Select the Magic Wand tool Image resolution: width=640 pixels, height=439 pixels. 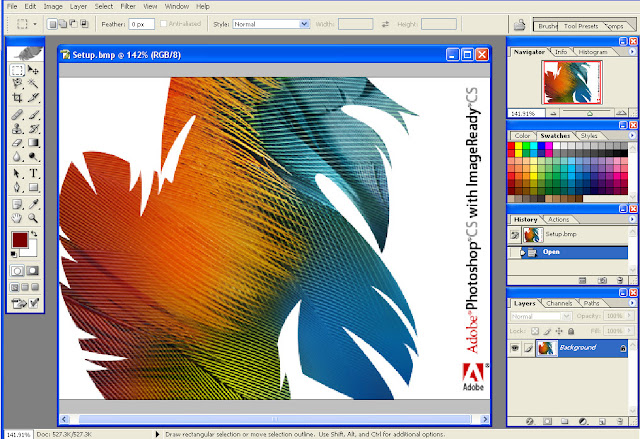pyautogui.click(x=33, y=84)
